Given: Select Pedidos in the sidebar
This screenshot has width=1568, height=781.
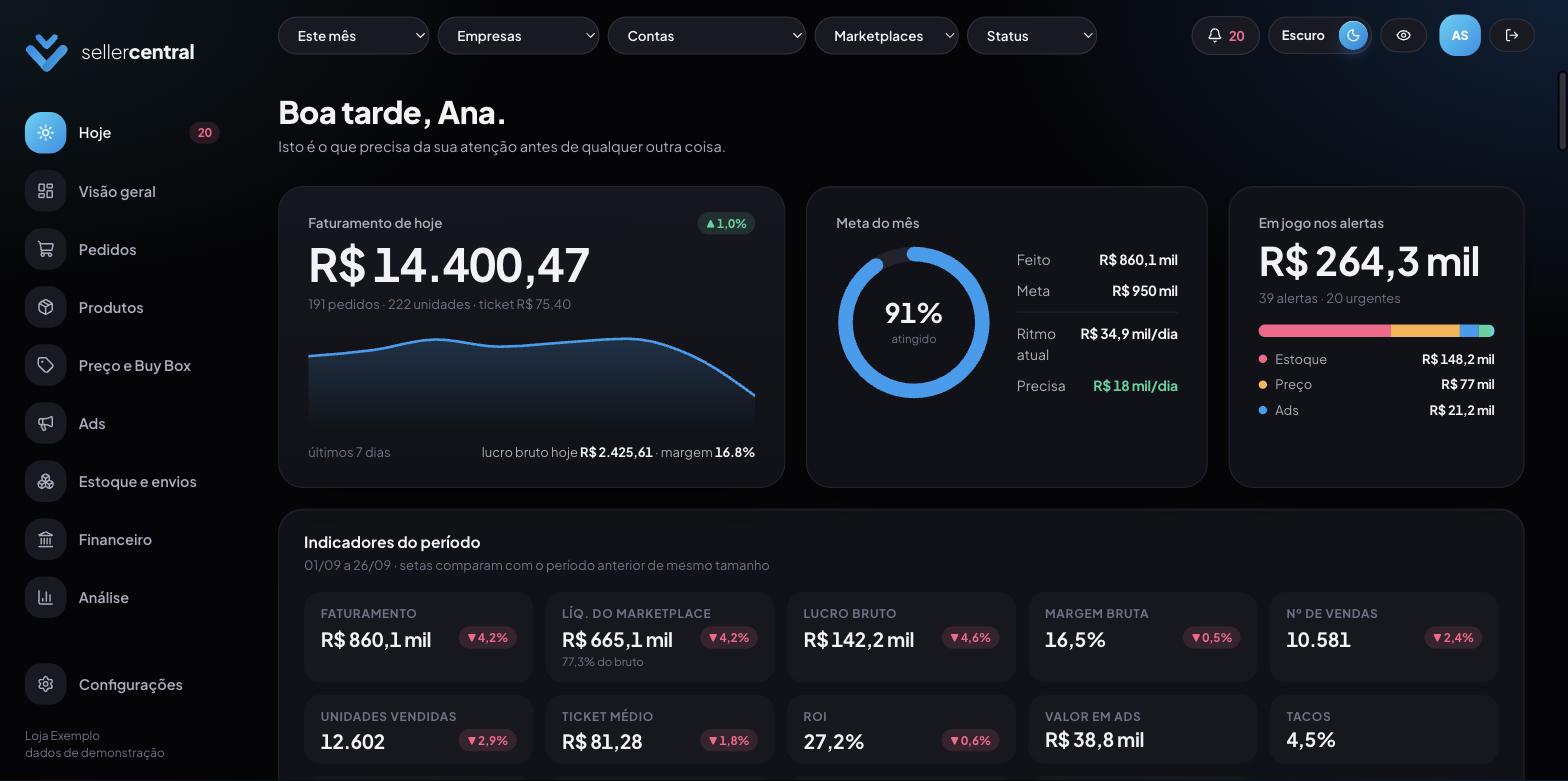Looking at the screenshot, I should (107, 249).
